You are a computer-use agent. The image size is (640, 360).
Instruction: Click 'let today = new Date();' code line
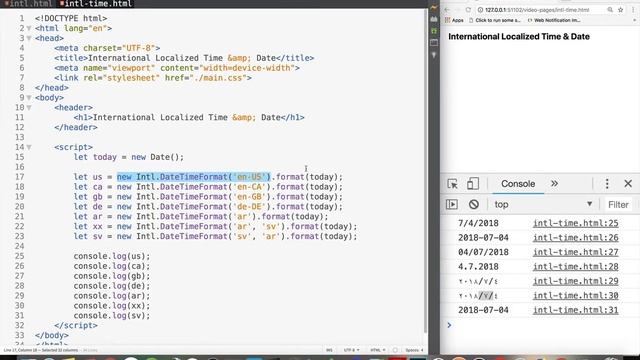pos(129,157)
